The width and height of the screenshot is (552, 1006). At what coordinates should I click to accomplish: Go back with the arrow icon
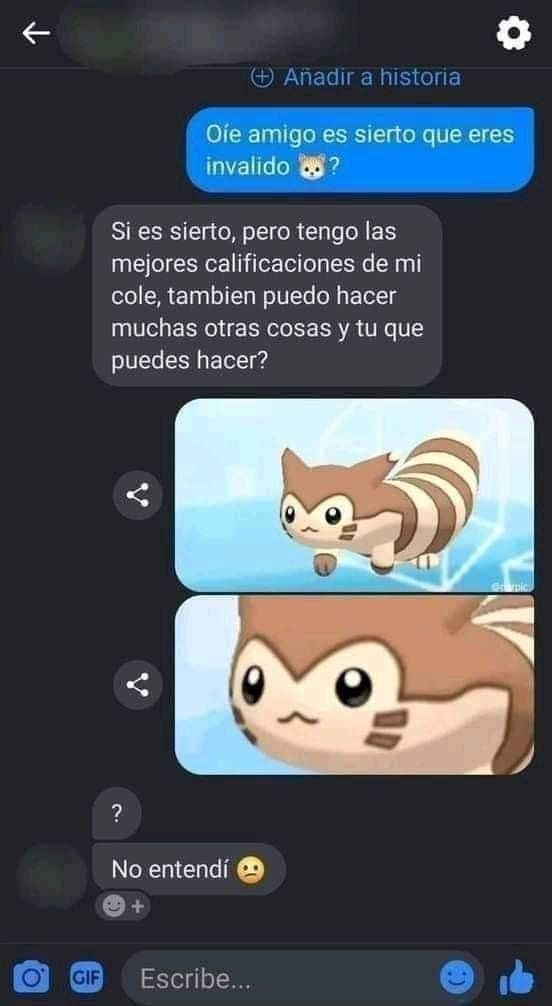[36, 33]
